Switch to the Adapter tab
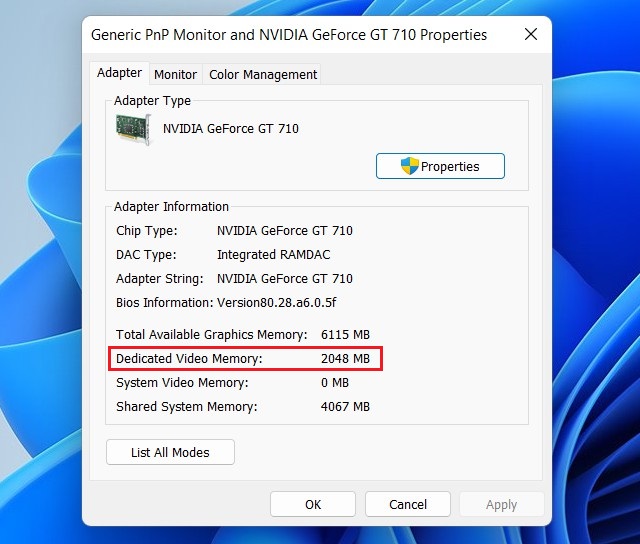The image size is (640, 544). click(120, 73)
